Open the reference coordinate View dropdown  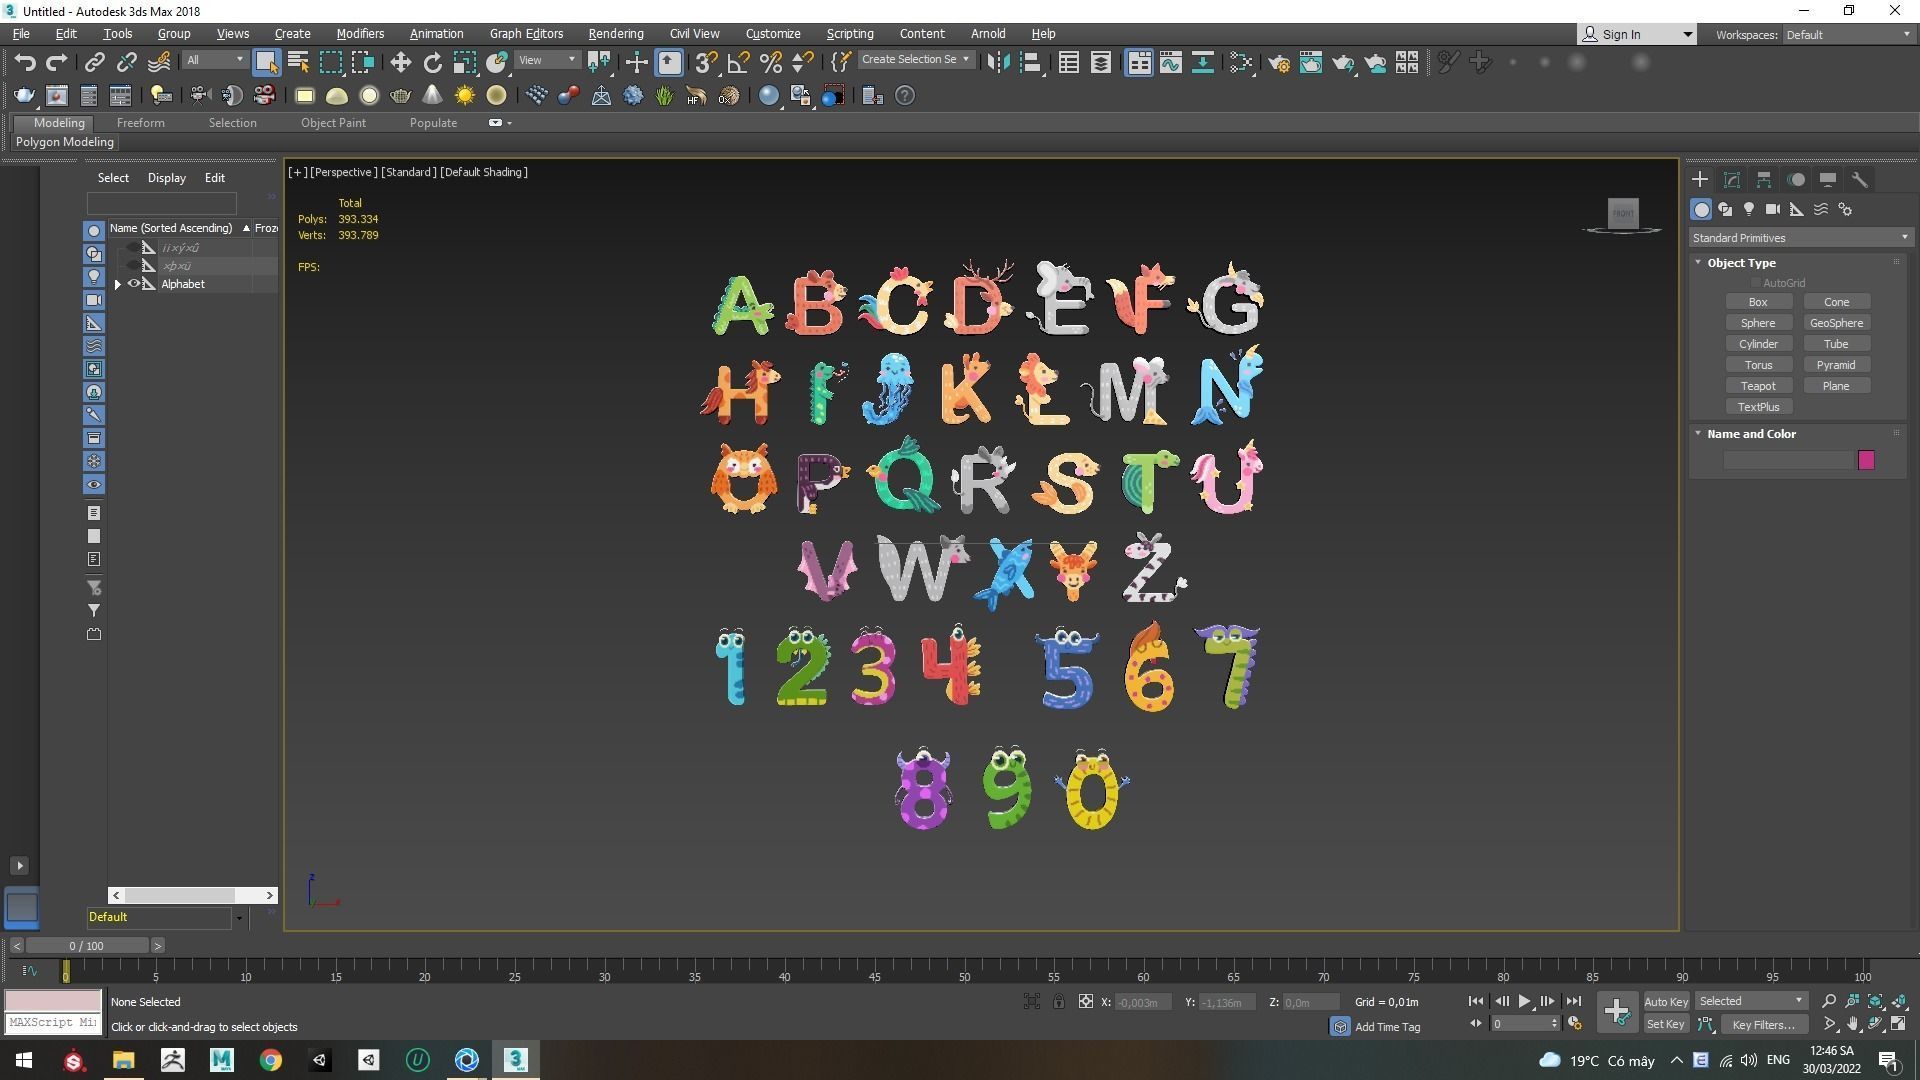tap(548, 60)
